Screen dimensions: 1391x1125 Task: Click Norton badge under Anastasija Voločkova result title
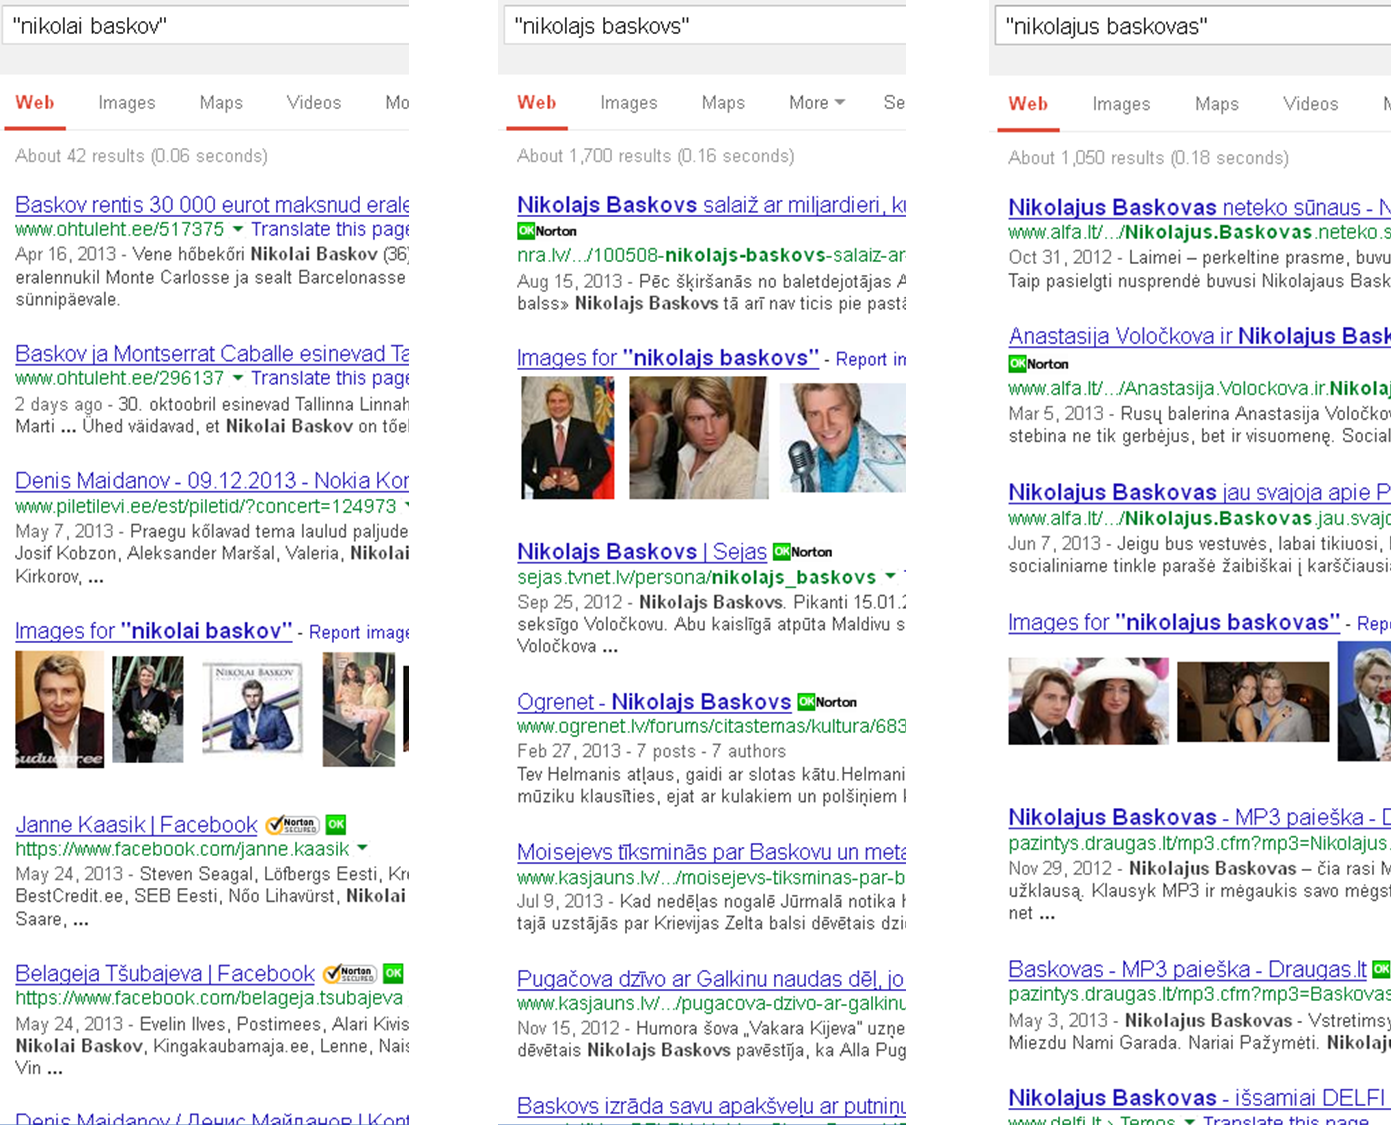1039,364
